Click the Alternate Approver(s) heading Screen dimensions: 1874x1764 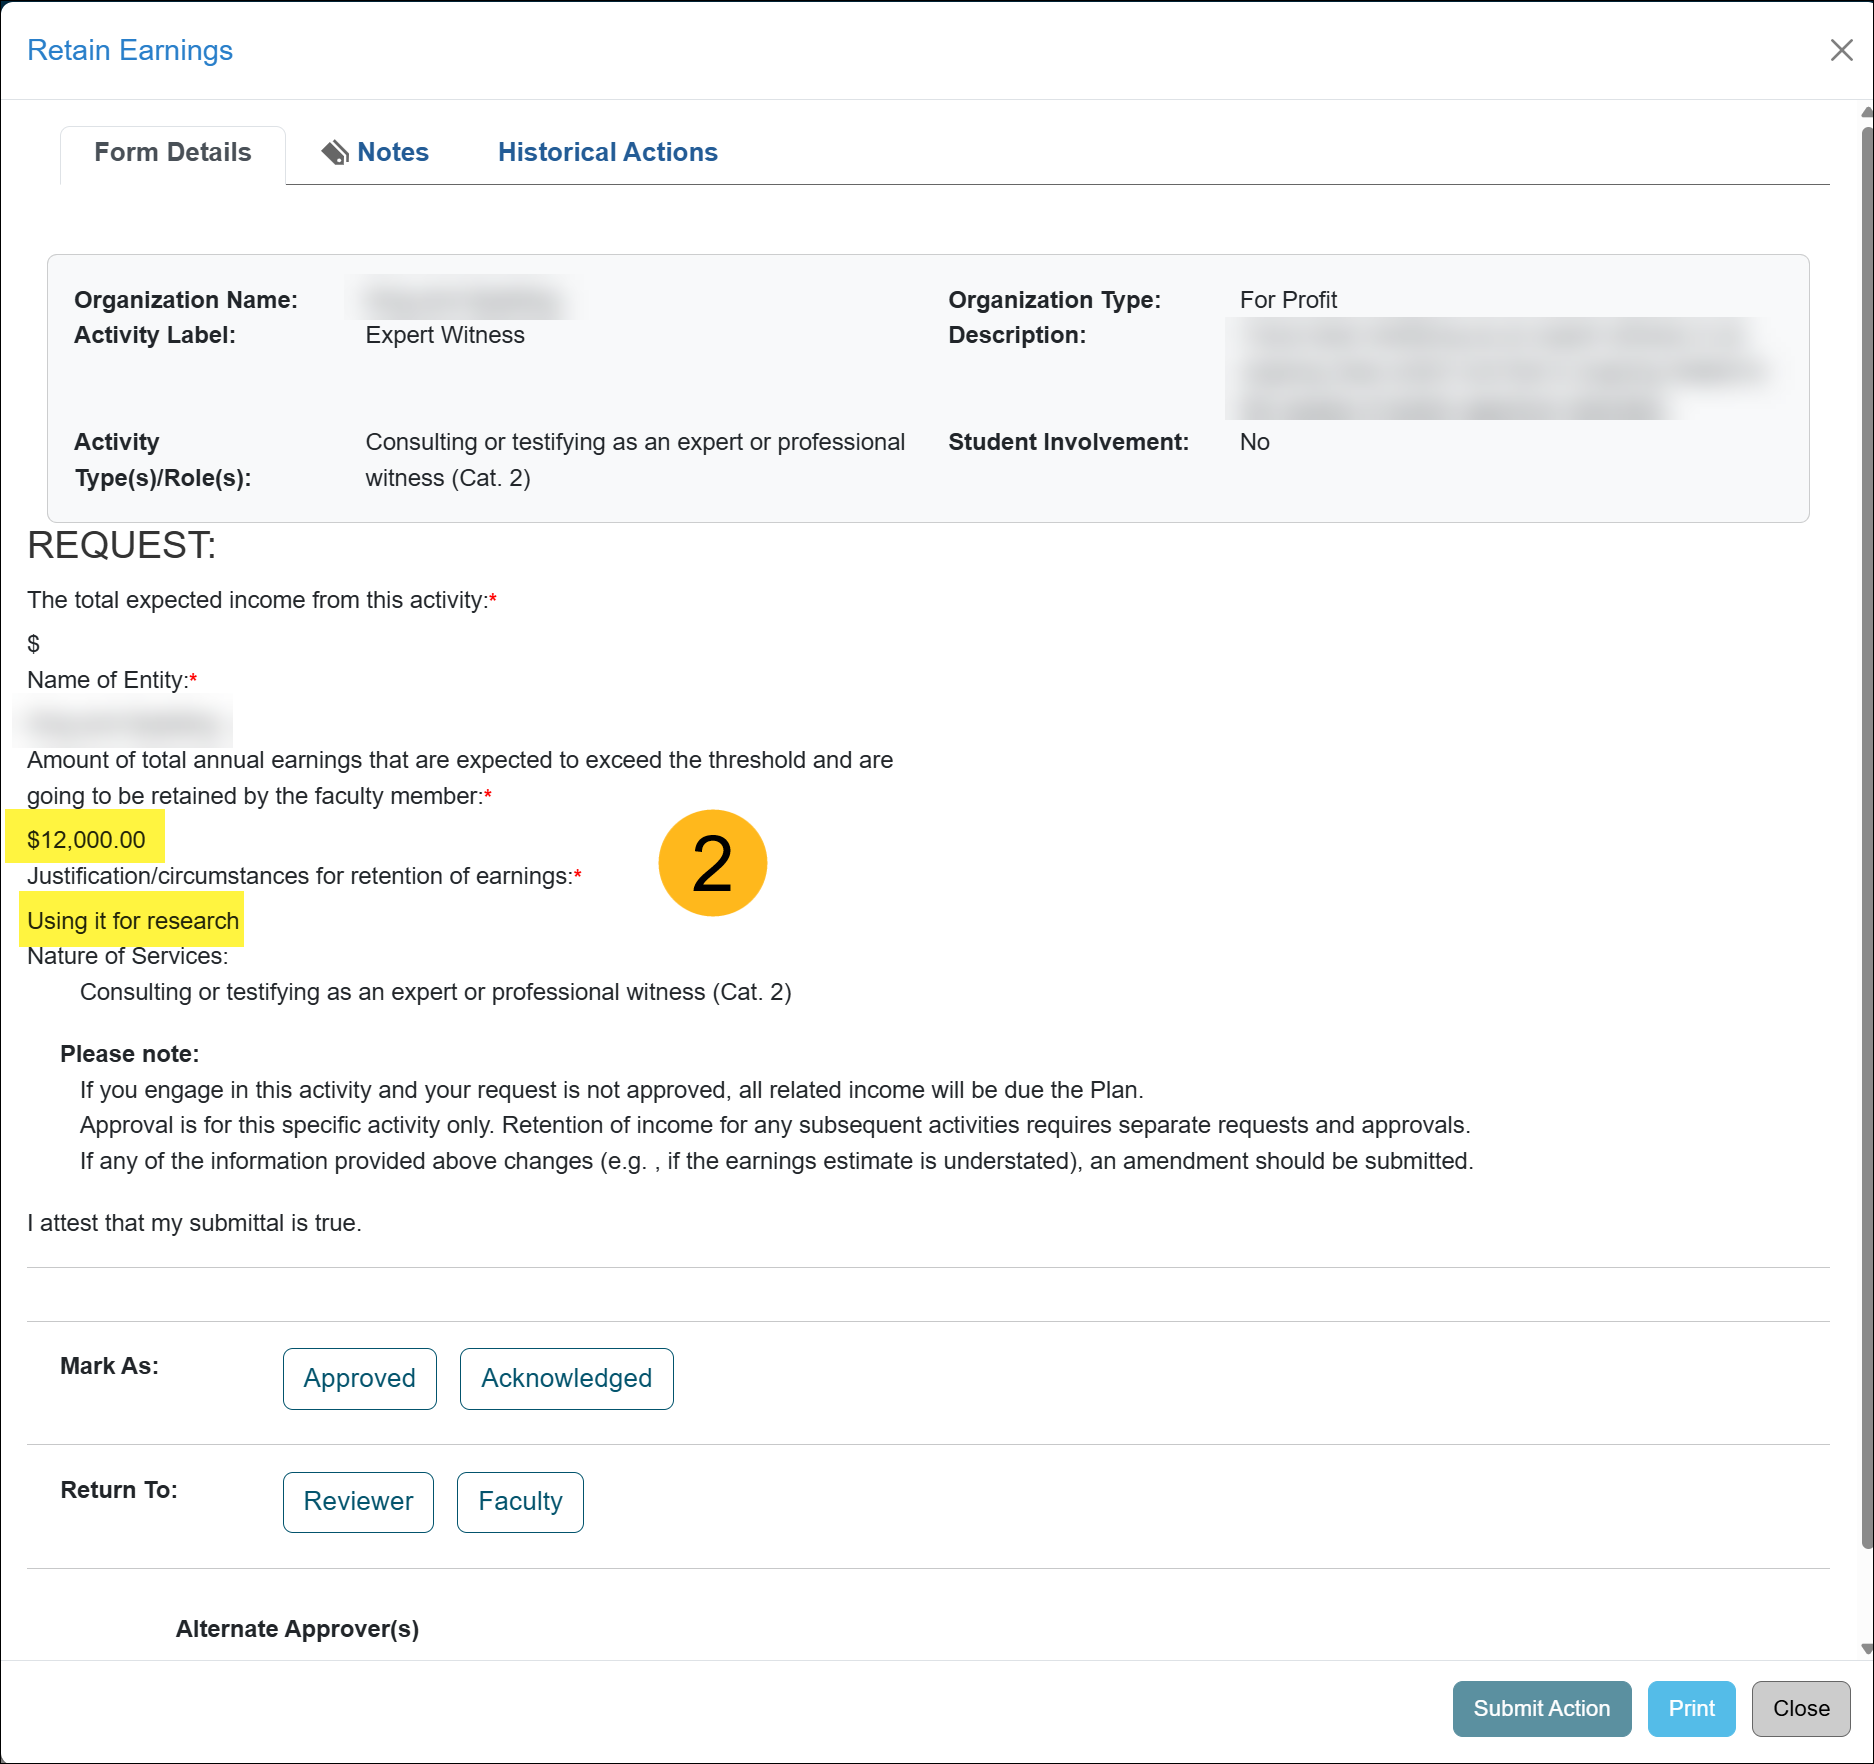point(297,1629)
